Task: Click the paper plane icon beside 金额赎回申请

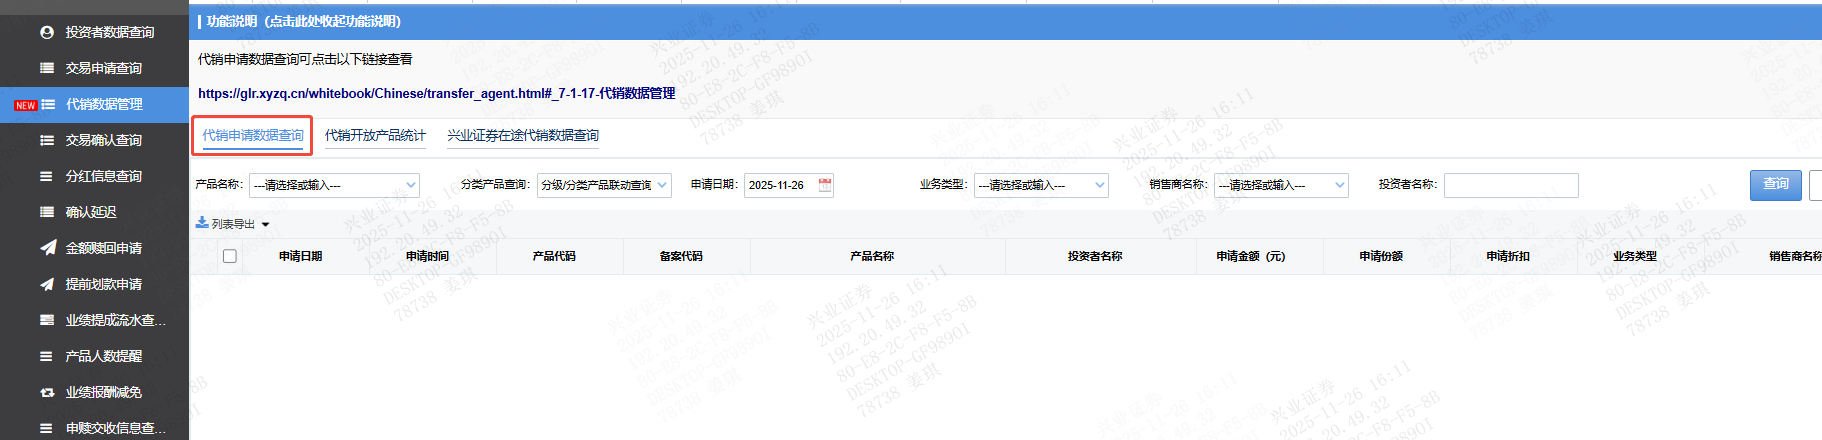Action: coord(47,248)
